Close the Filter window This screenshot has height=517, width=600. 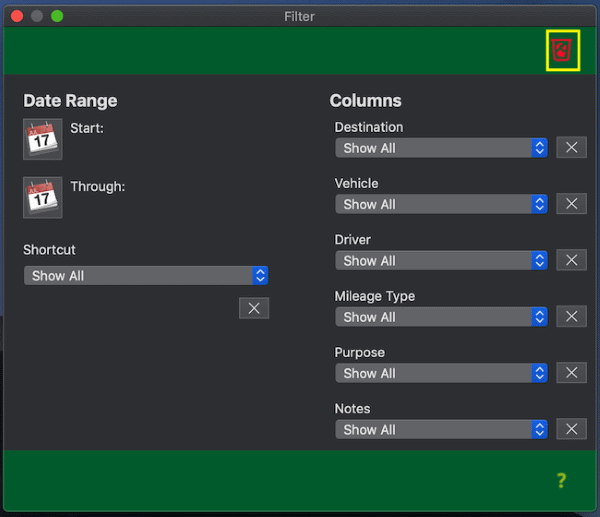pos(16,16)
